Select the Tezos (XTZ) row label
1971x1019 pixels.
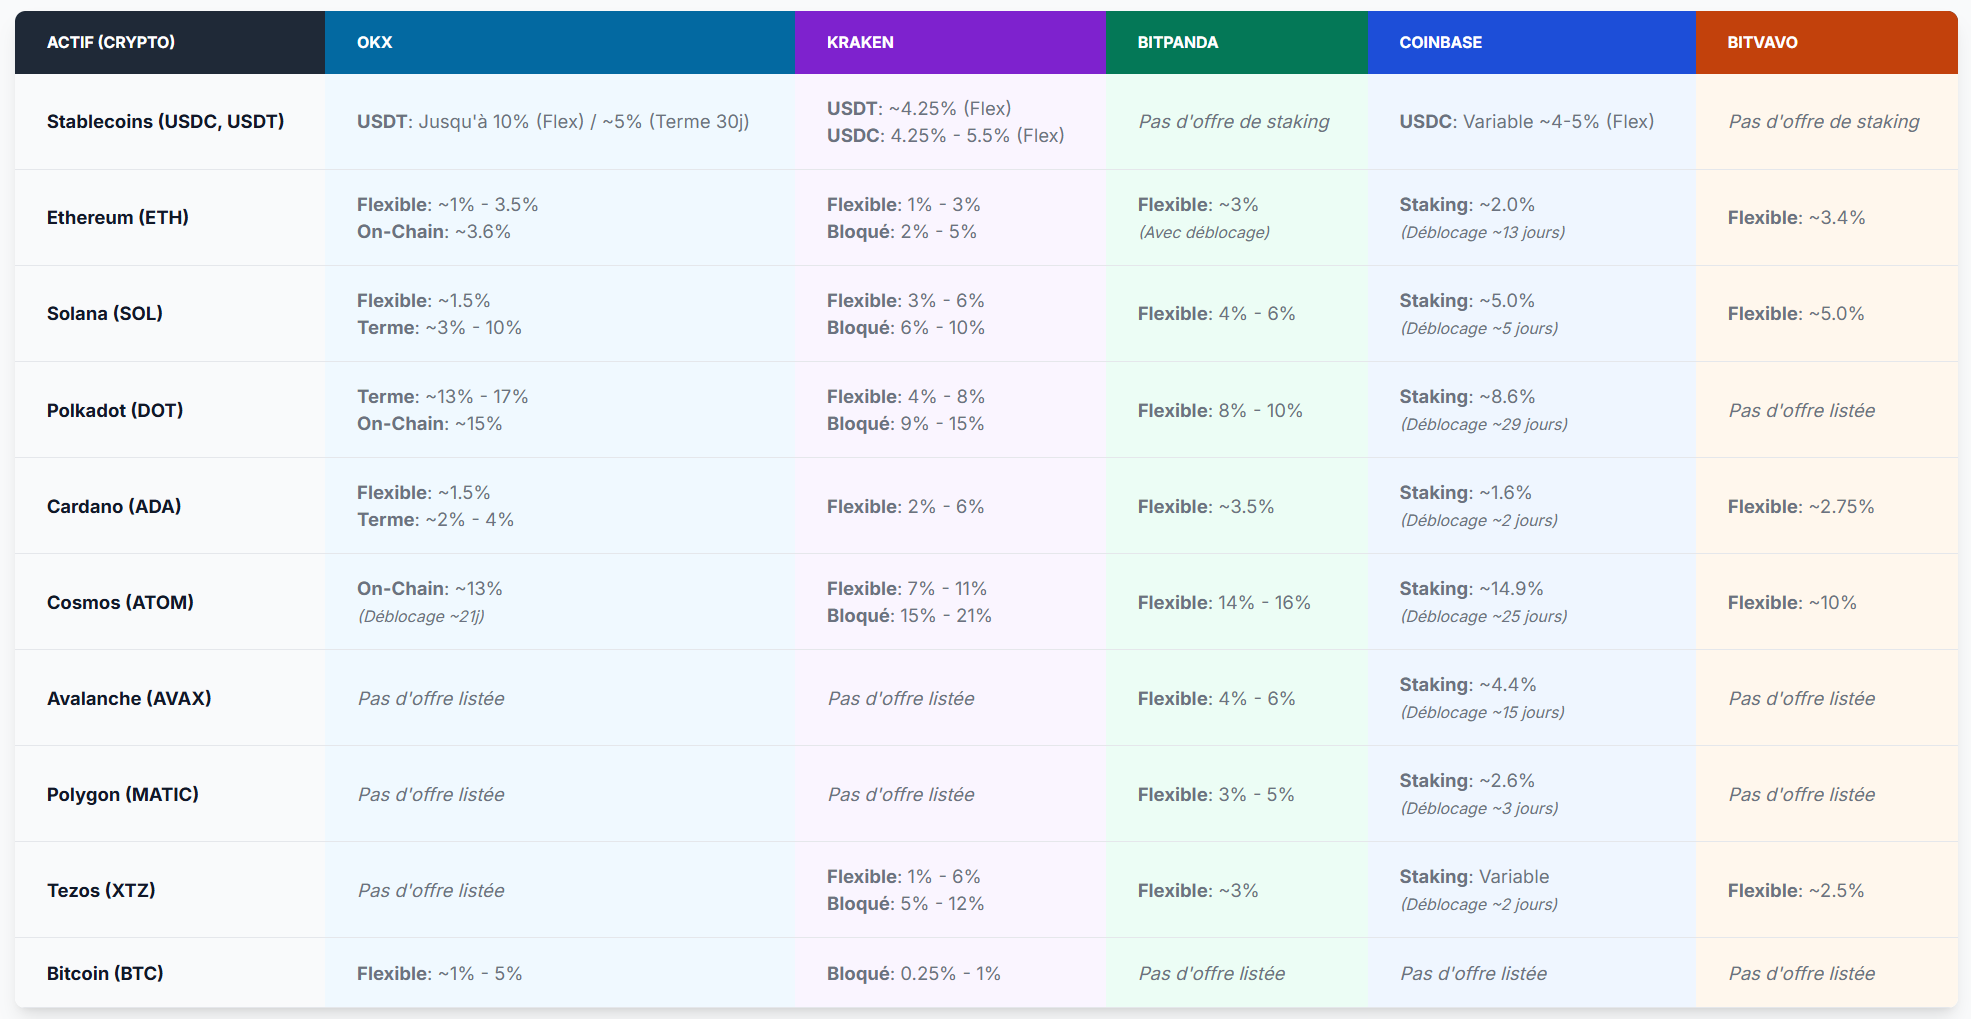pos(101,891)
